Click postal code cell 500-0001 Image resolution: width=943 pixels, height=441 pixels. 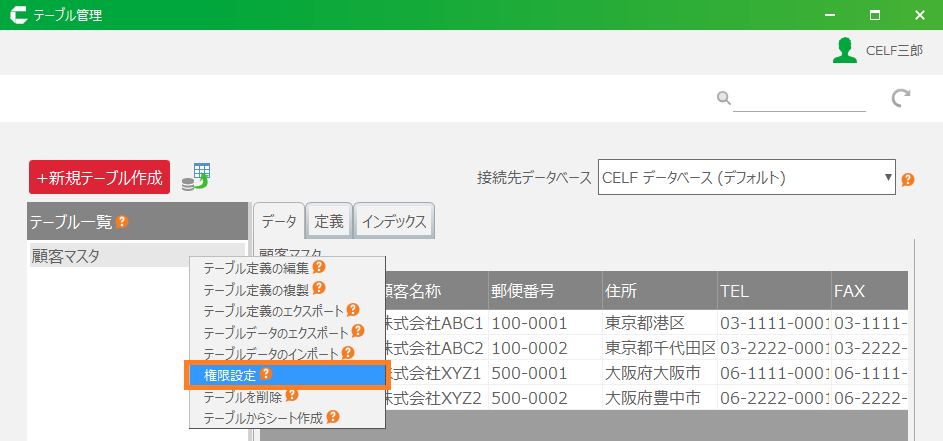click(545, 373)
